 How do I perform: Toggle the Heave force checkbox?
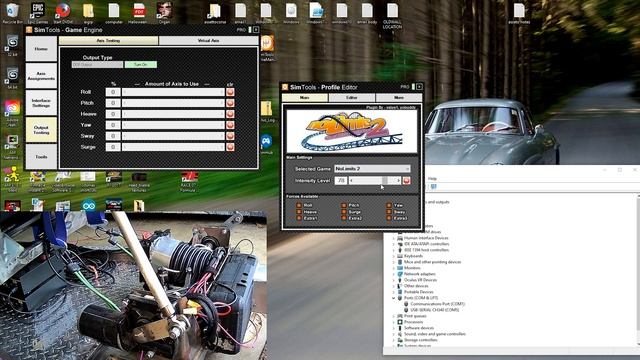[299, 212]
